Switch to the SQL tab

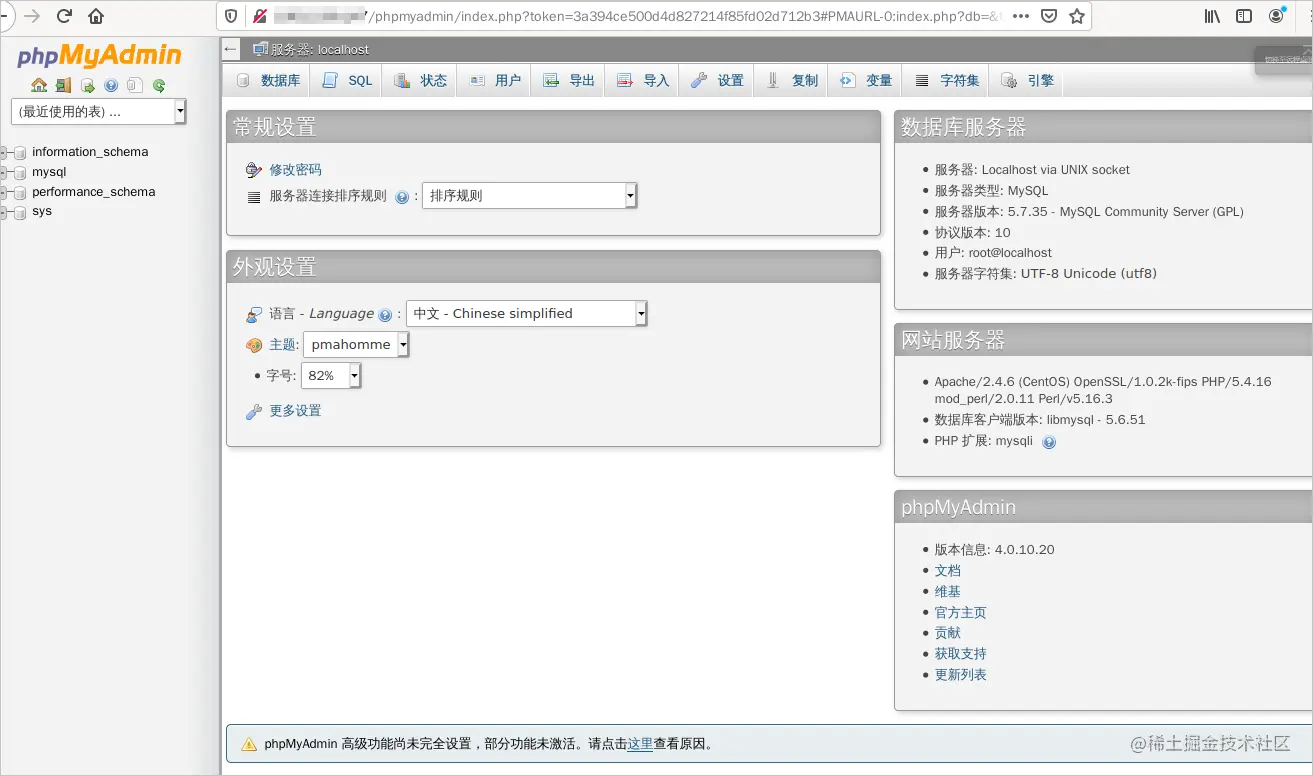[347, 80]
